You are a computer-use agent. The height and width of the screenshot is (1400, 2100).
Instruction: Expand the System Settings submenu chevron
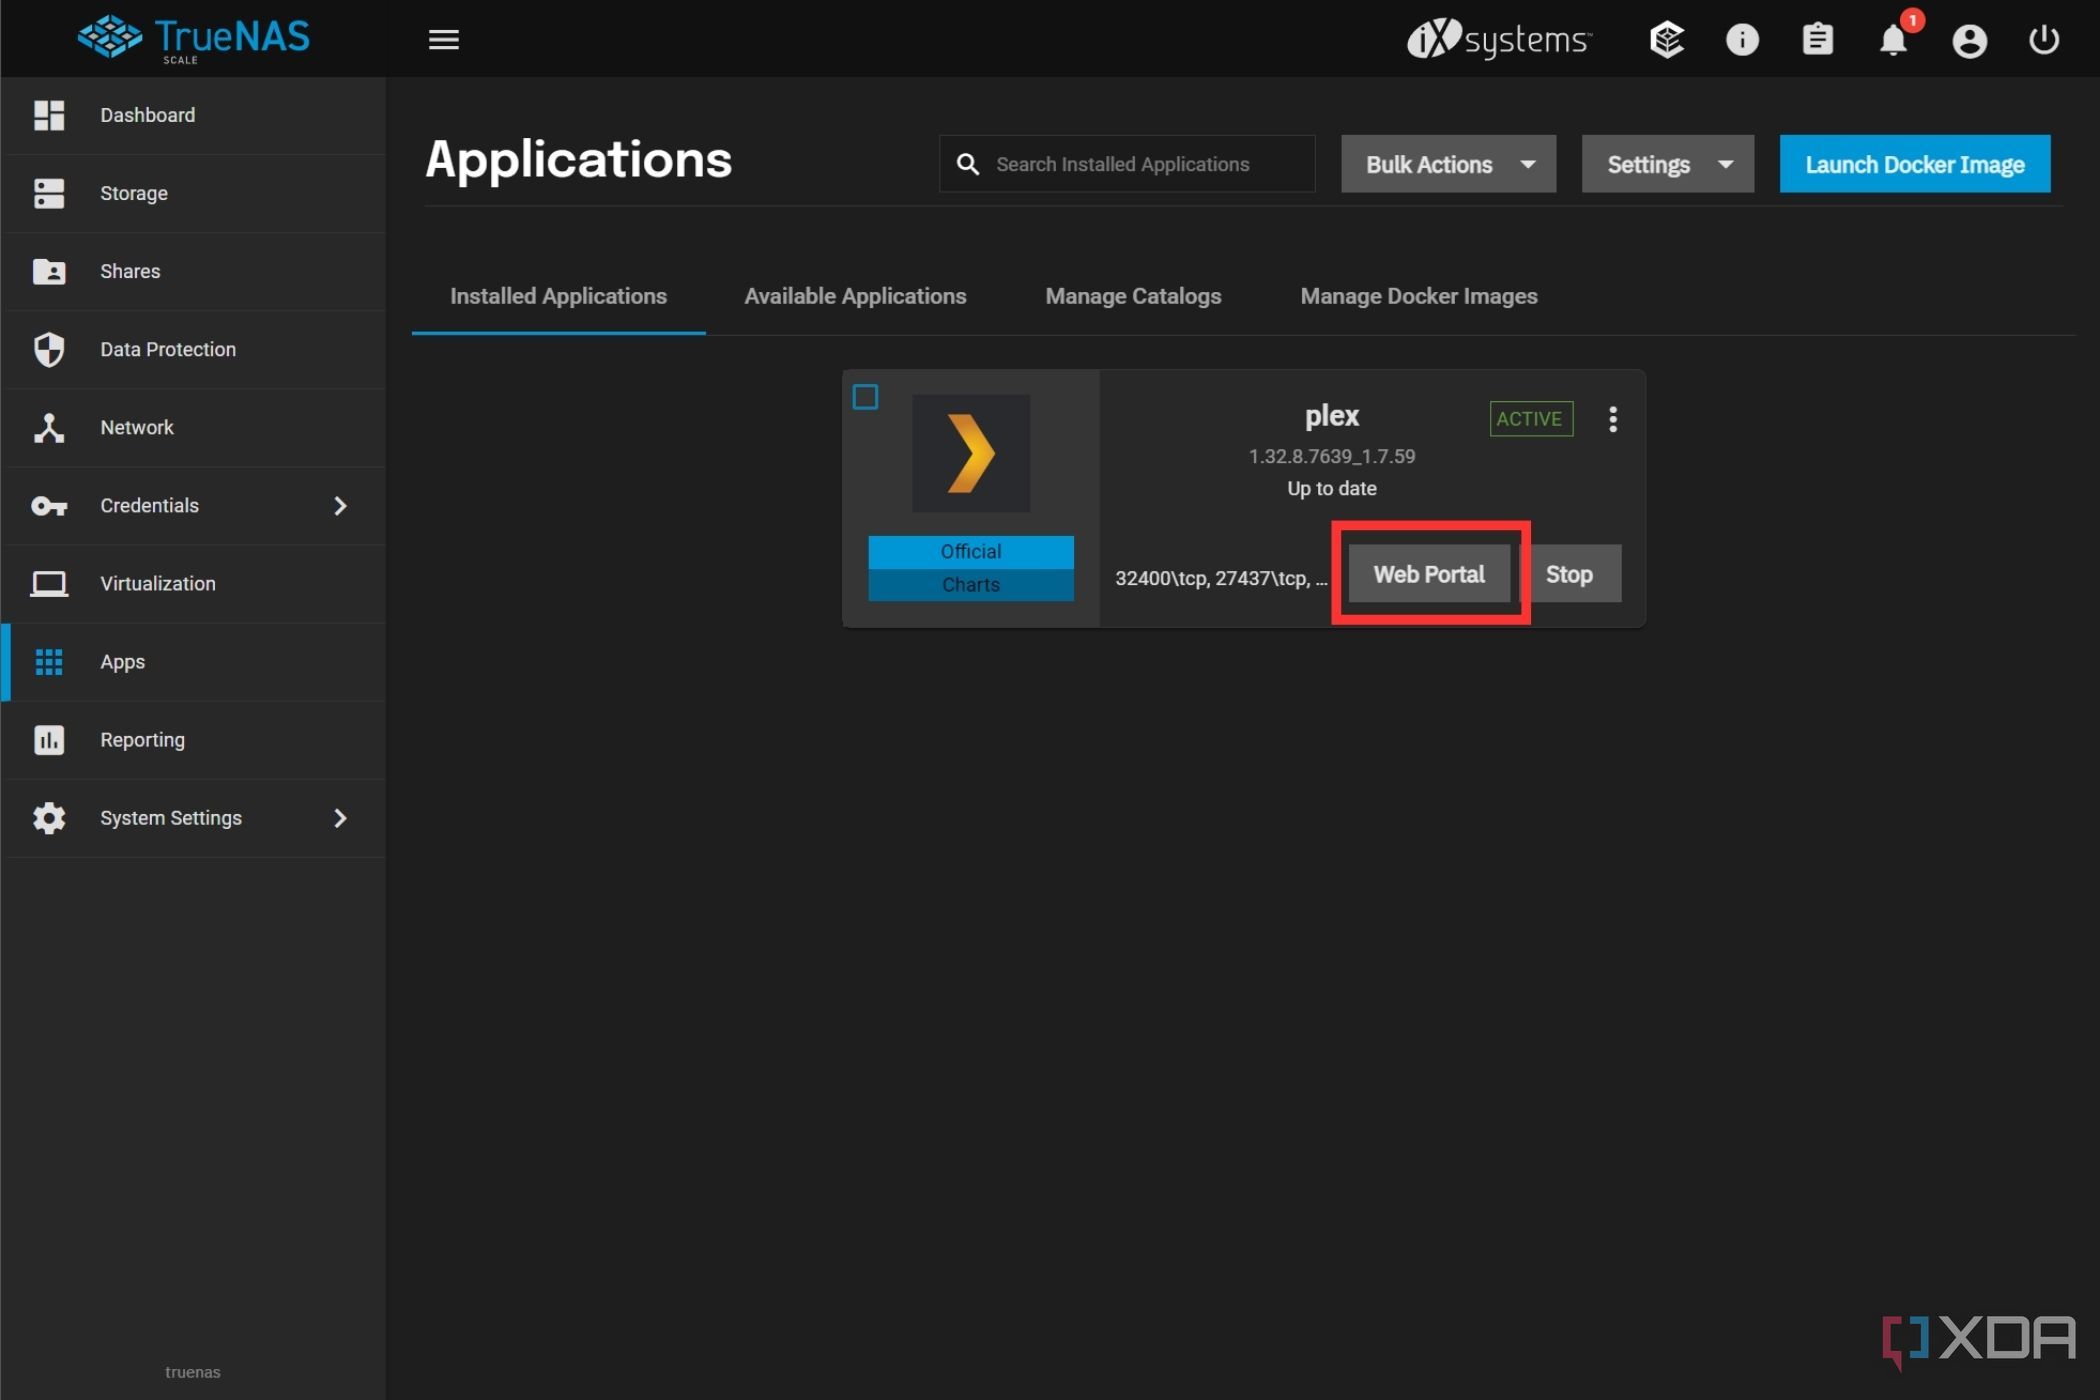point(340,817)
